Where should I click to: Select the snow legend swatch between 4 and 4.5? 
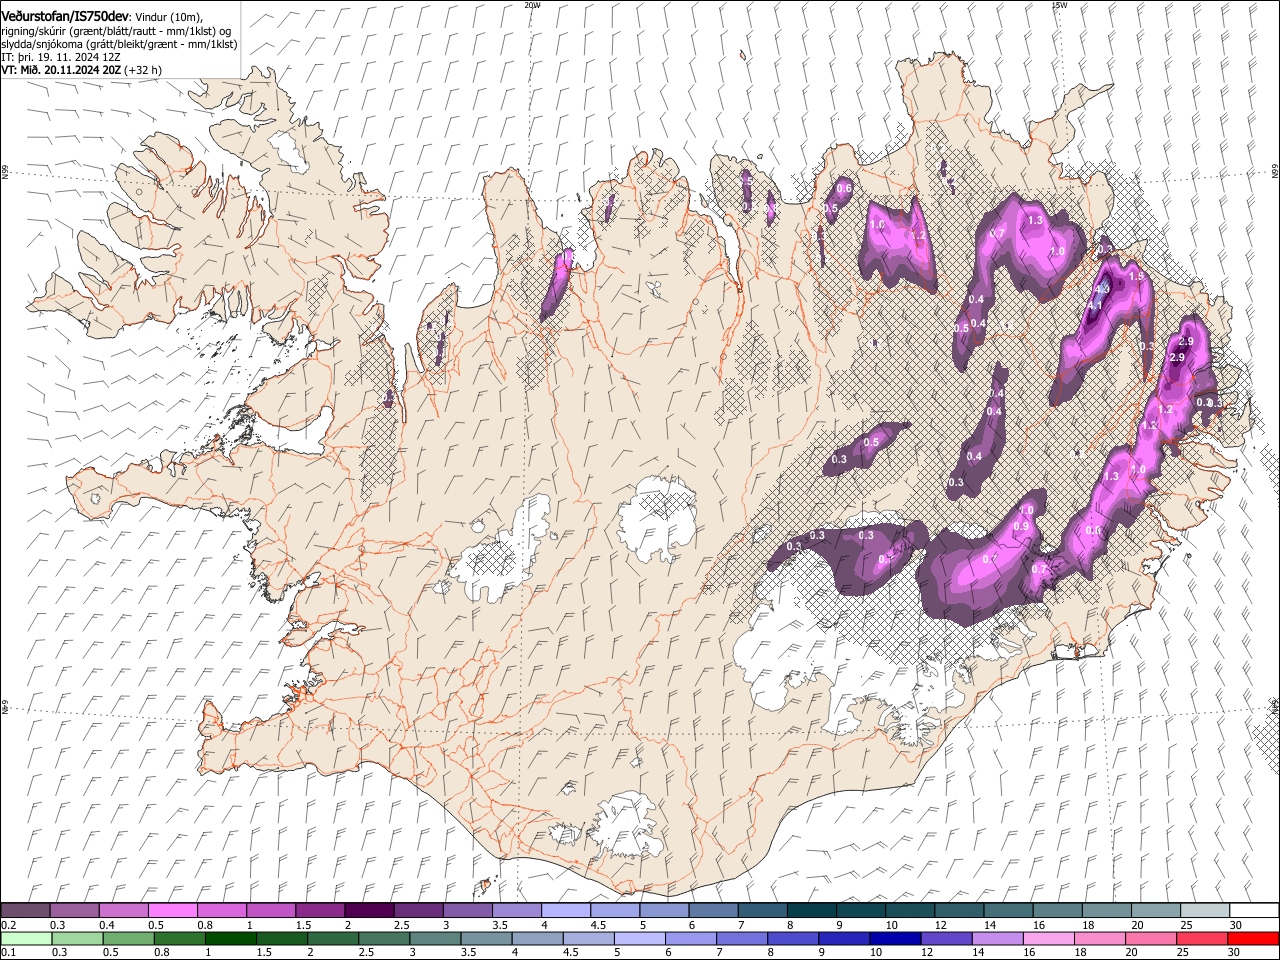566,910
